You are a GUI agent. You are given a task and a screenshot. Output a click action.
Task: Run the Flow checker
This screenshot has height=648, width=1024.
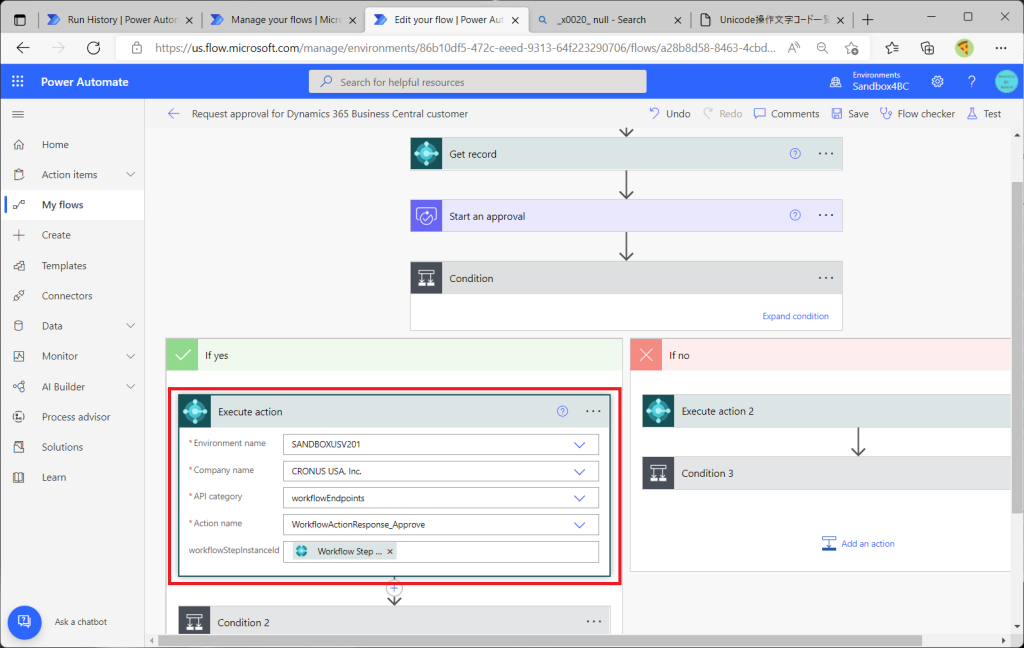[917, 114]
